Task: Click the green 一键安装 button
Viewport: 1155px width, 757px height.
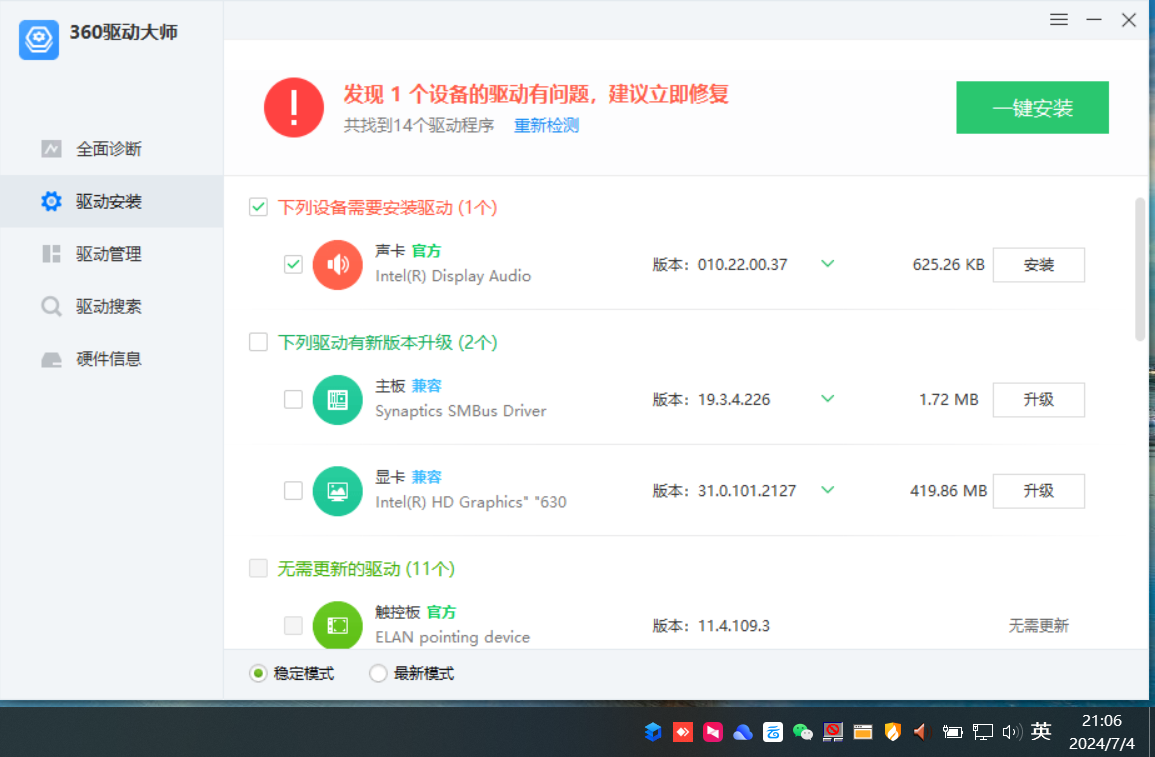Action: click(1032, 108)
